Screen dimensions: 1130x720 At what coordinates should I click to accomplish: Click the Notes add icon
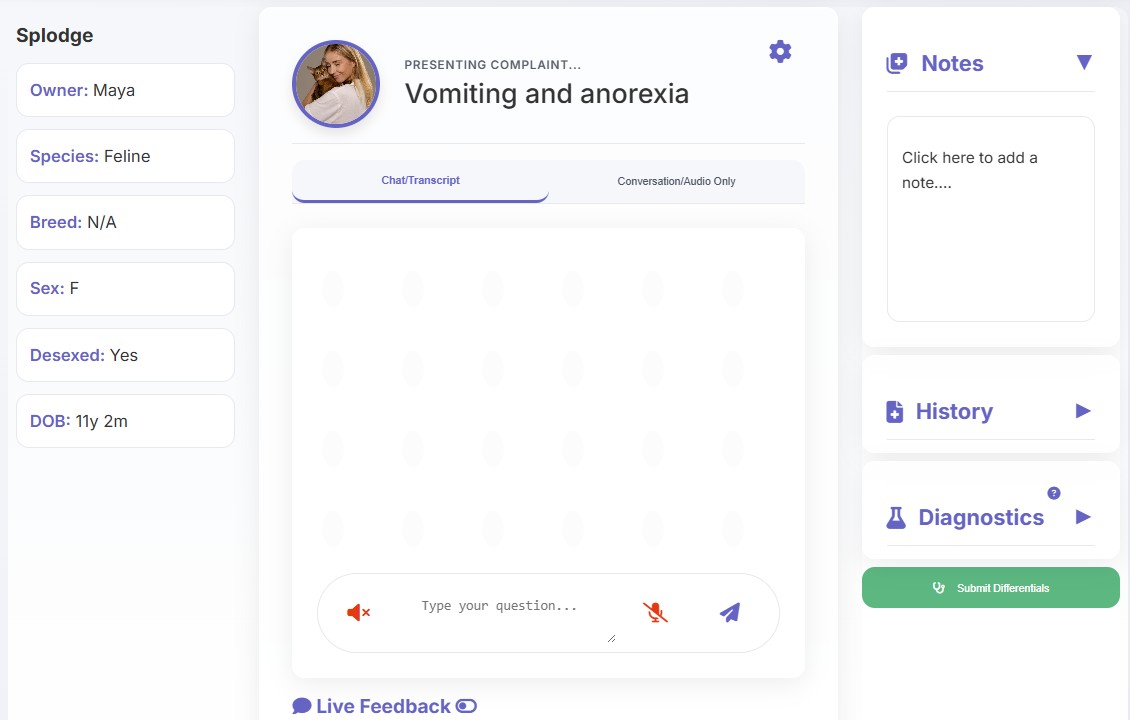(897, 64)
